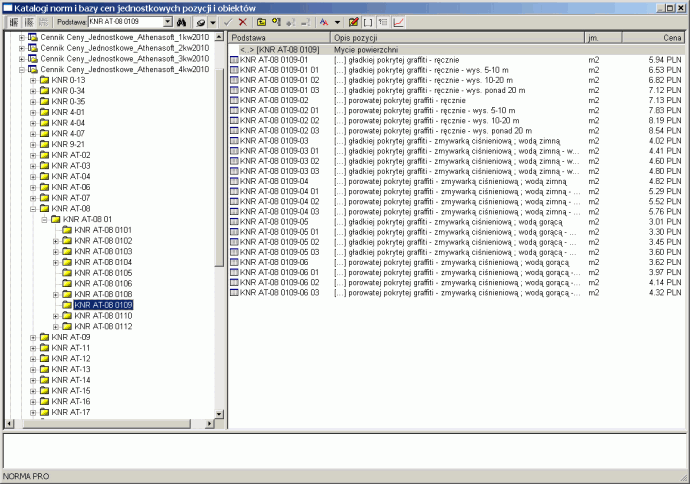690x484 pixels.
Task: Click the square brackets icon in toolbar
Action: [368, 21]
